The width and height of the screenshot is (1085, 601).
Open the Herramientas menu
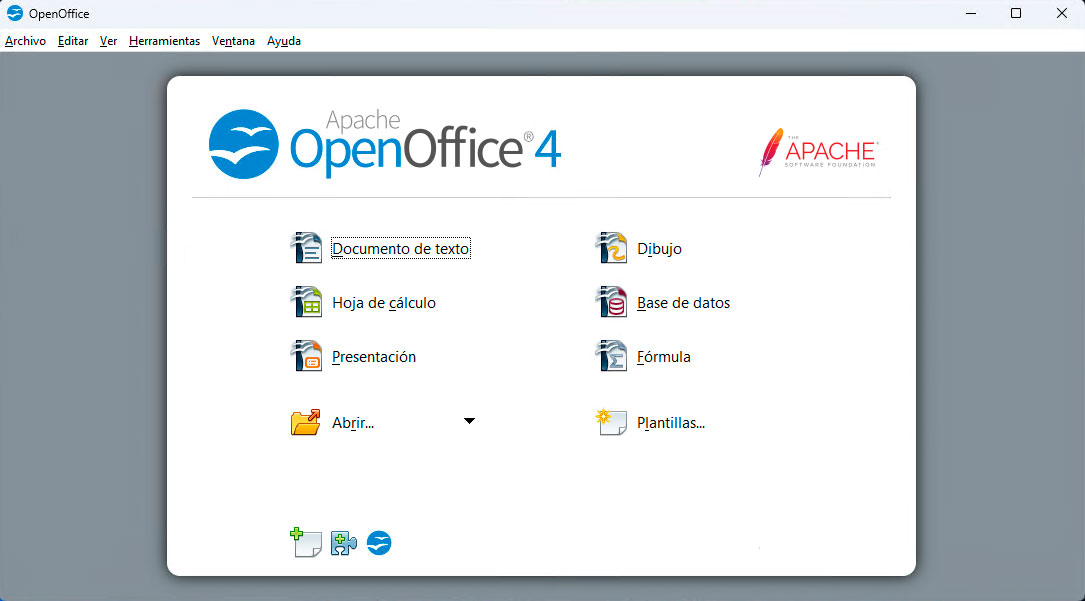click(x=164, y=41)
